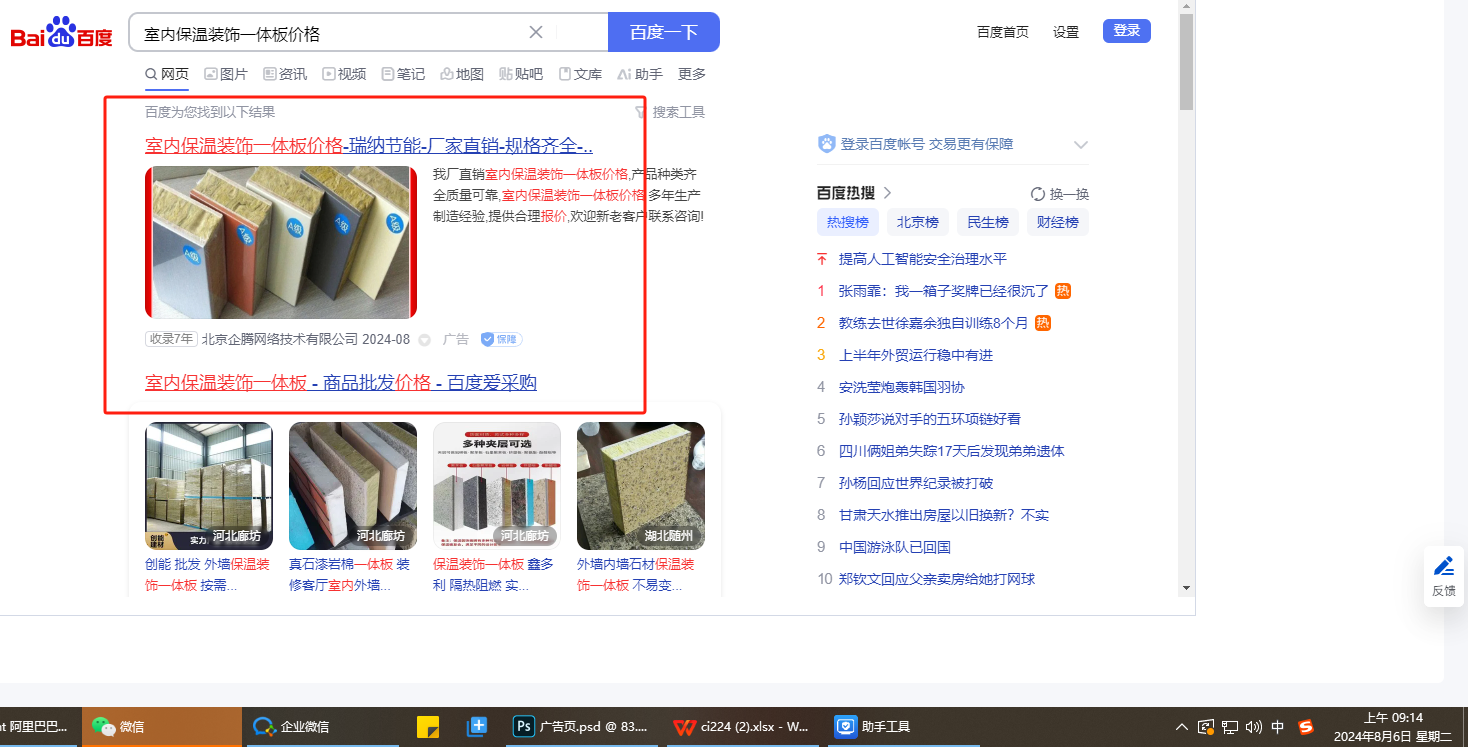Click the security tray icon beside the overflow arrow
The image size is (1468, 747).
pyautogui.click(x=1206, y=727)
